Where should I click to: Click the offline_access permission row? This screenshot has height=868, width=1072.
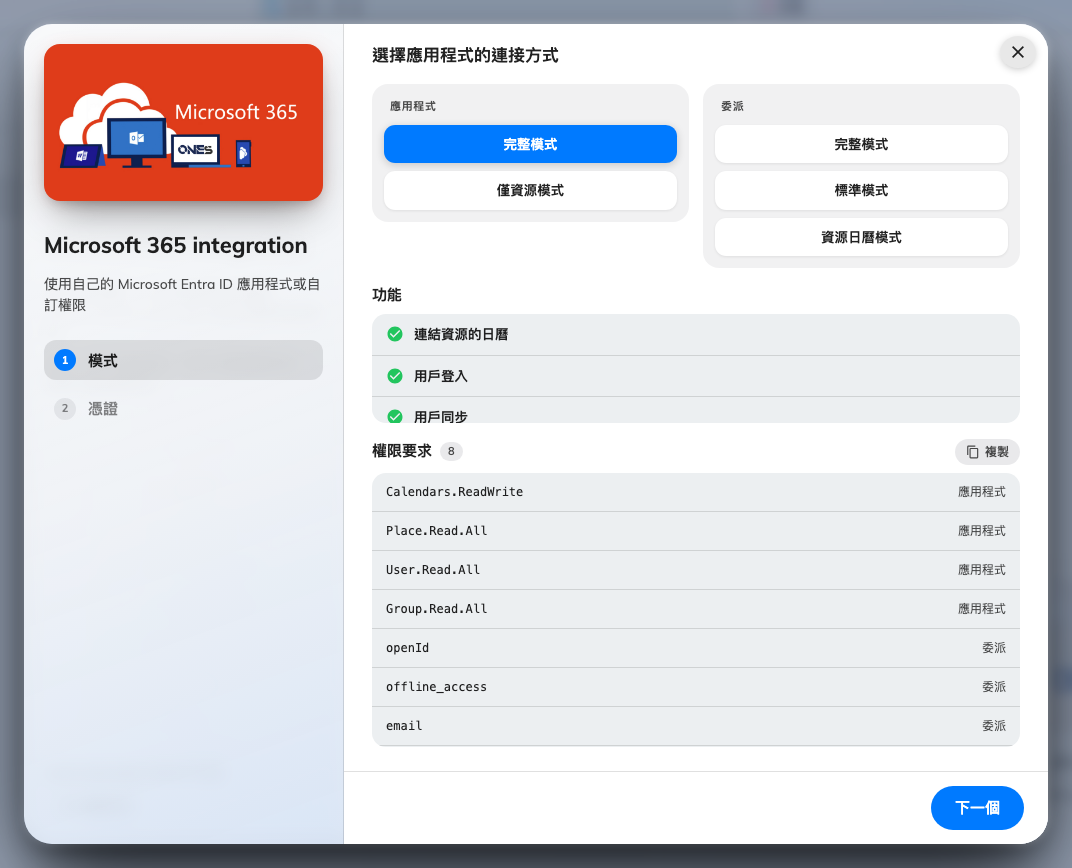click(x=695, y=687)
